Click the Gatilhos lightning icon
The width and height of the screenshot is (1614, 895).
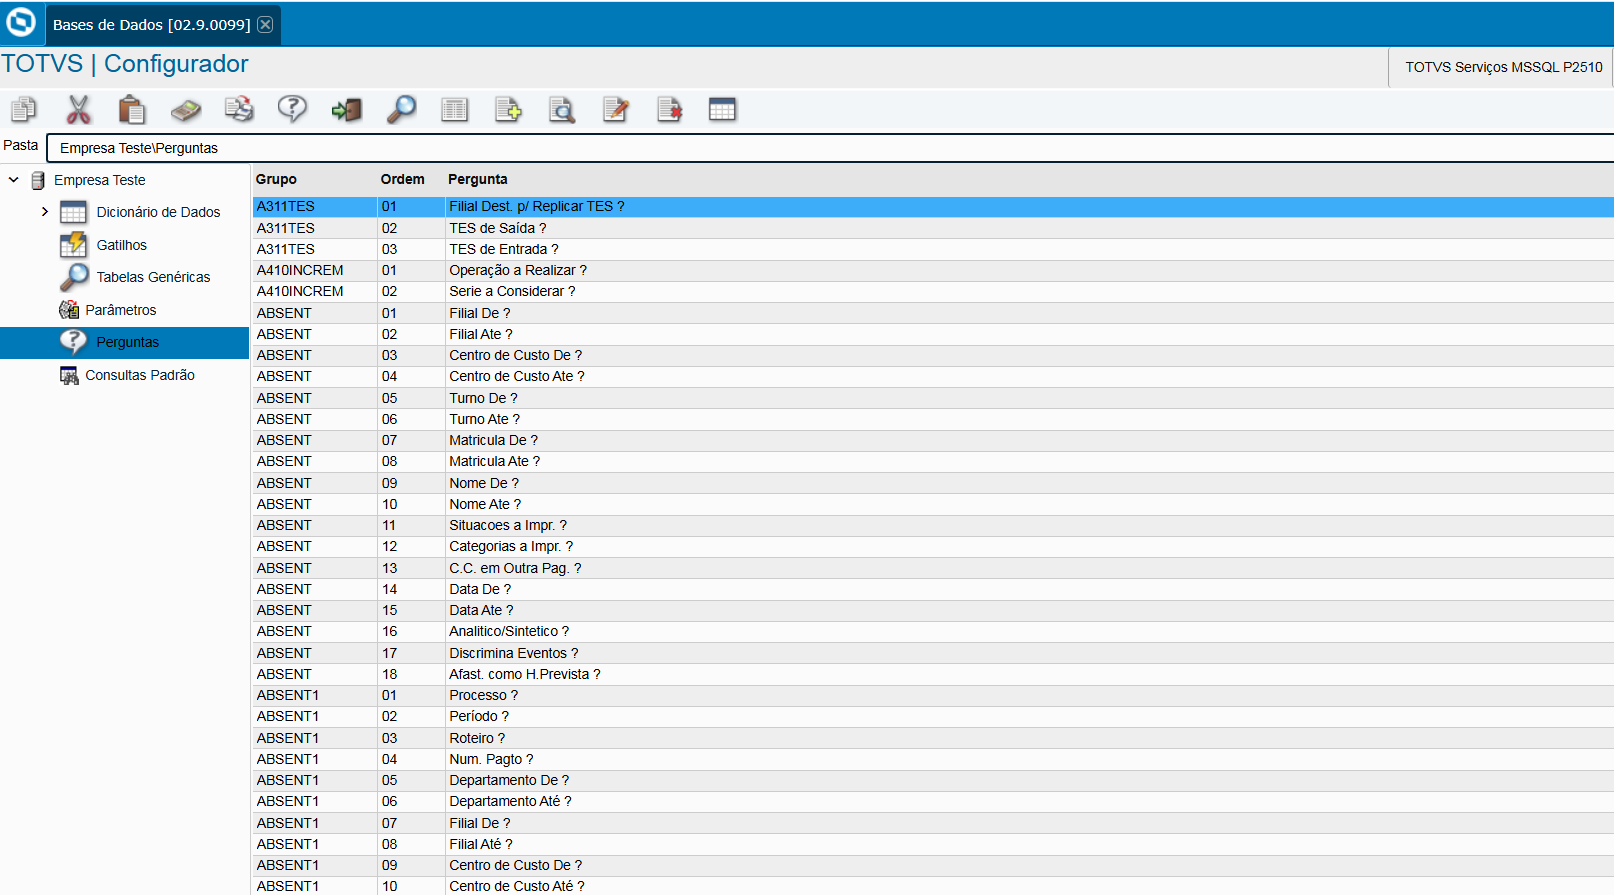pyautogui.click(x=73, y=244)
